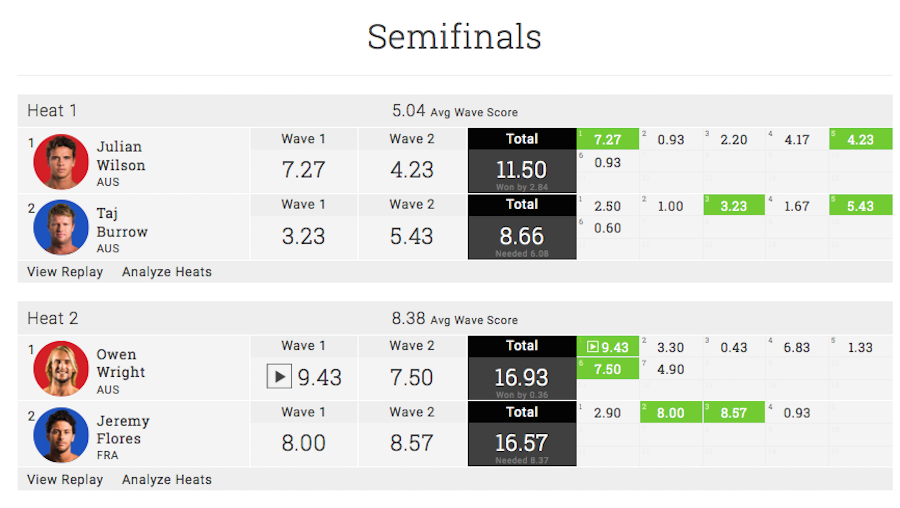Click the play icon in the green 9.43 score cell
The image size is (900, 508).
(x=592, y=347)
